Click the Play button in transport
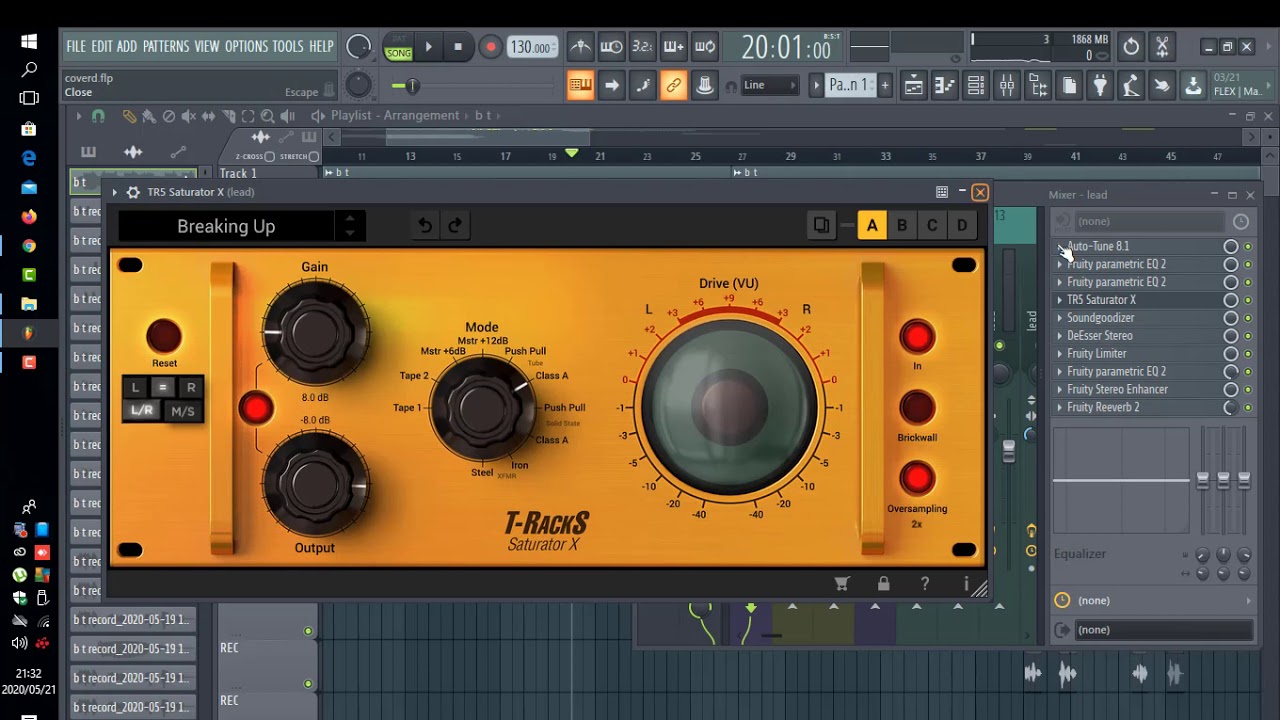 [428, 47]
